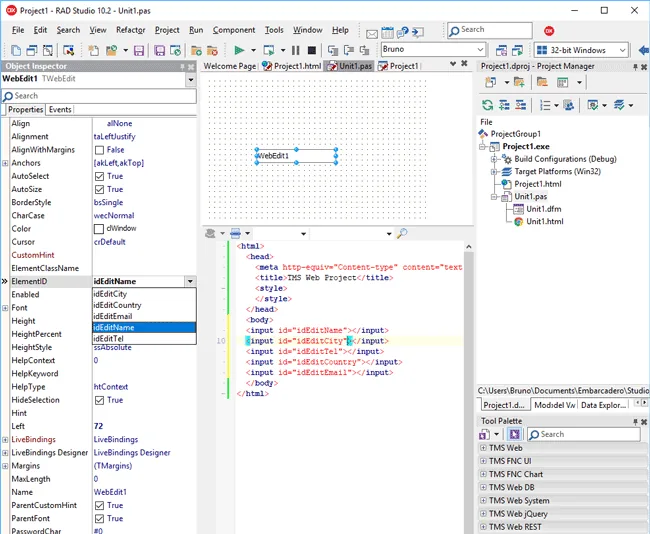This screenshot has width=650, height=534.
Task: Switch to the Events tab
Action: point(60,109)
